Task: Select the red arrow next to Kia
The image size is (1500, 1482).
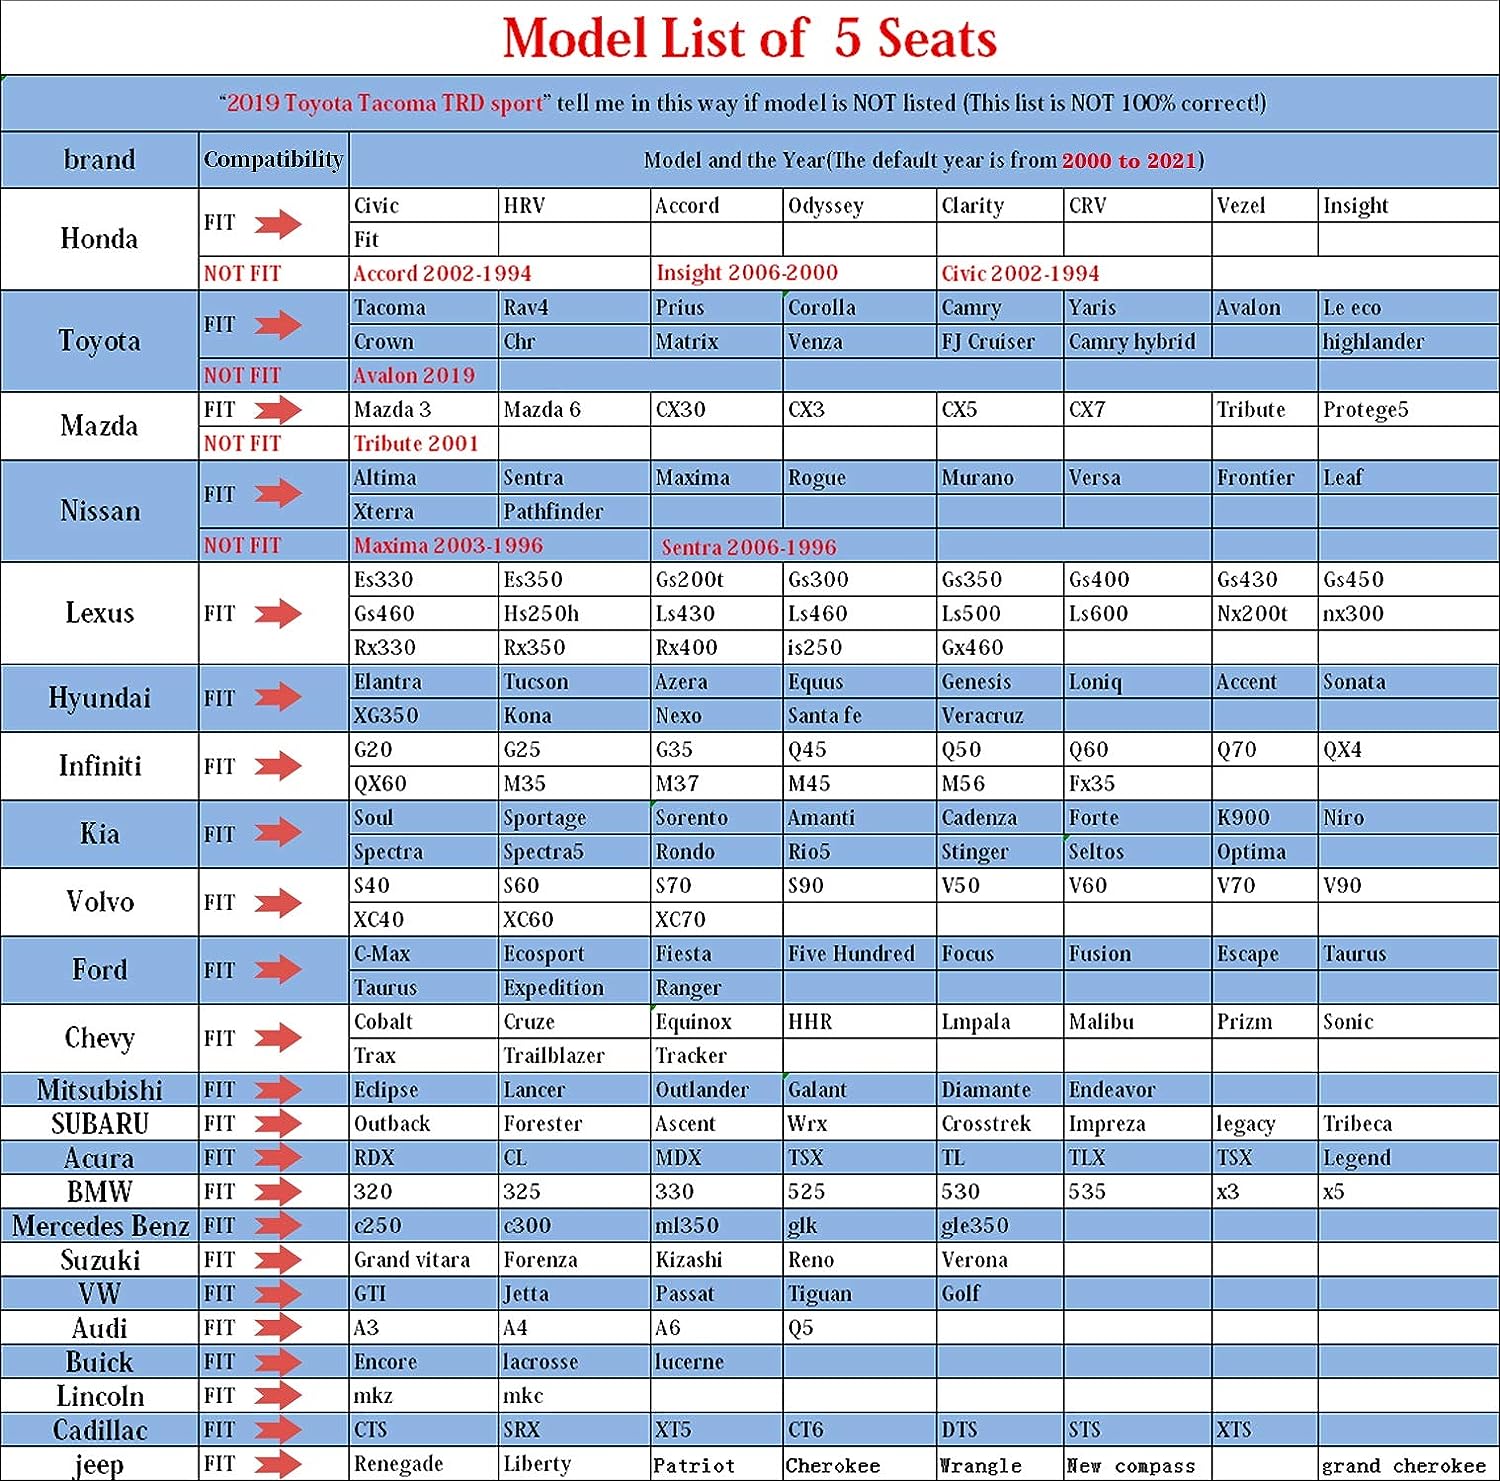Action: [277, 833]
